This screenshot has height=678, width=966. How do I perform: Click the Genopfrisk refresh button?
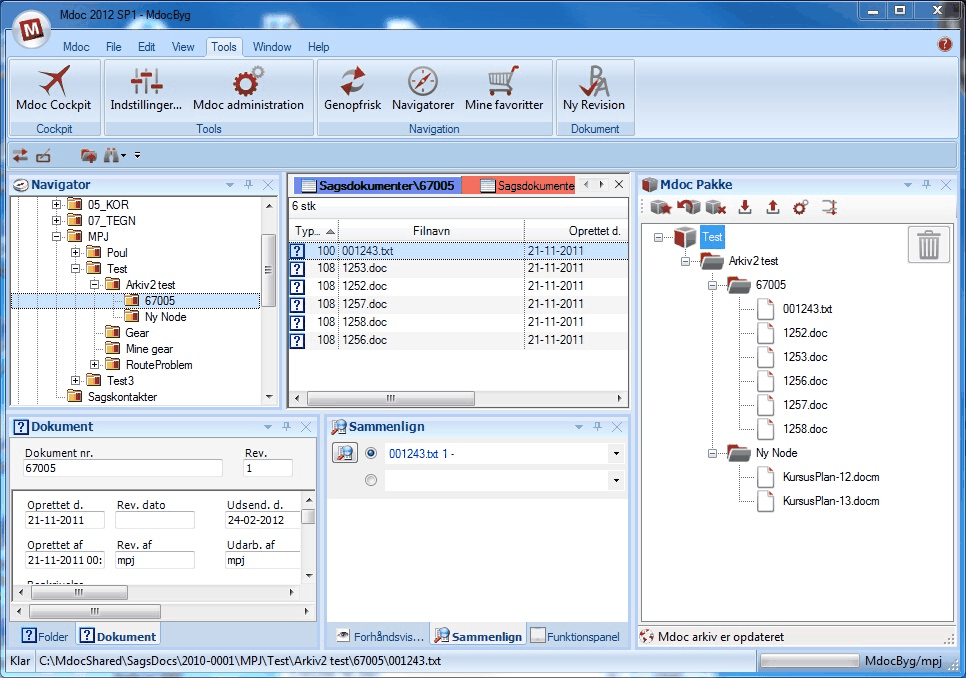[x=352, y=89]
